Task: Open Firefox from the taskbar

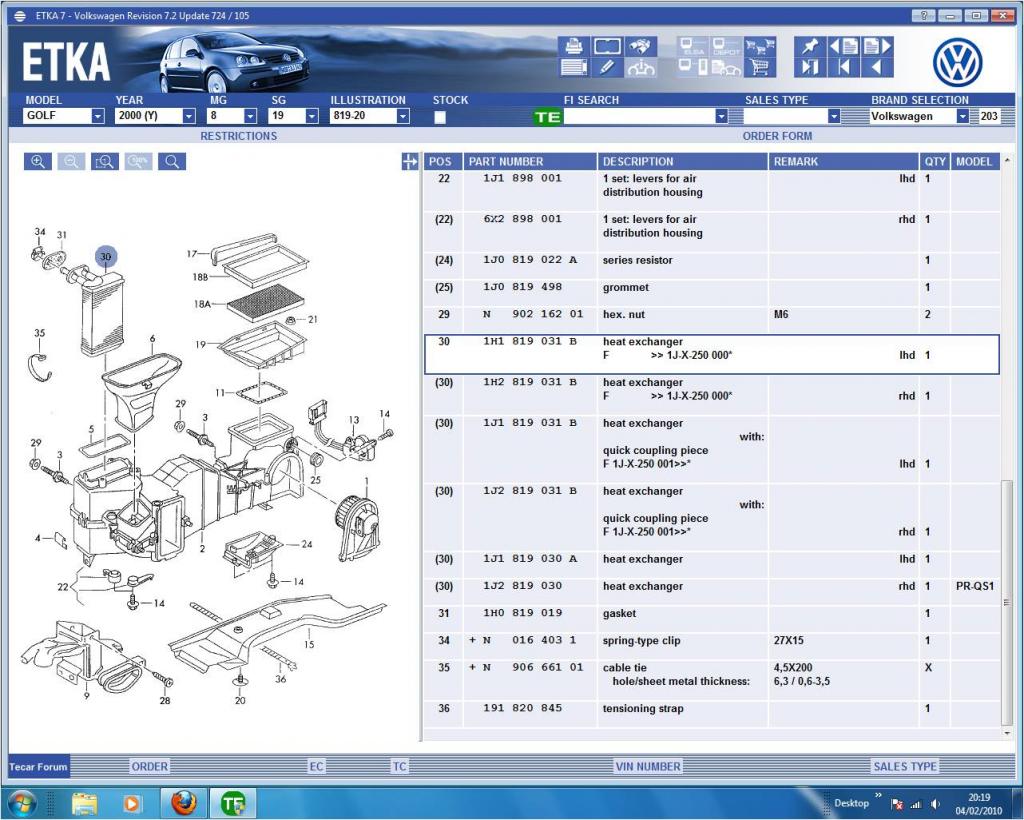Action: click(184, 803)
